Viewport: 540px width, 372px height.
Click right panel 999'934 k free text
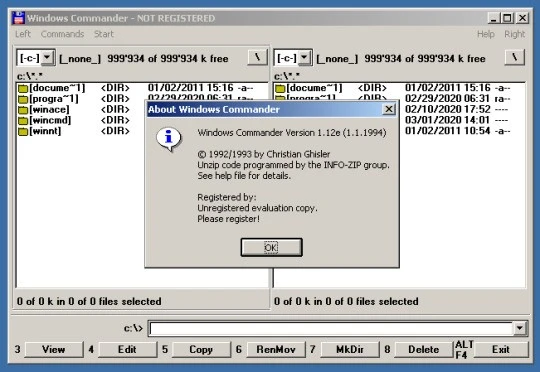click(x=425, y=59)
